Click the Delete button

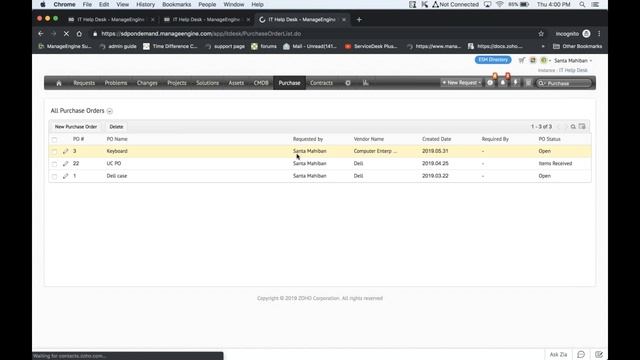point(116,127)
